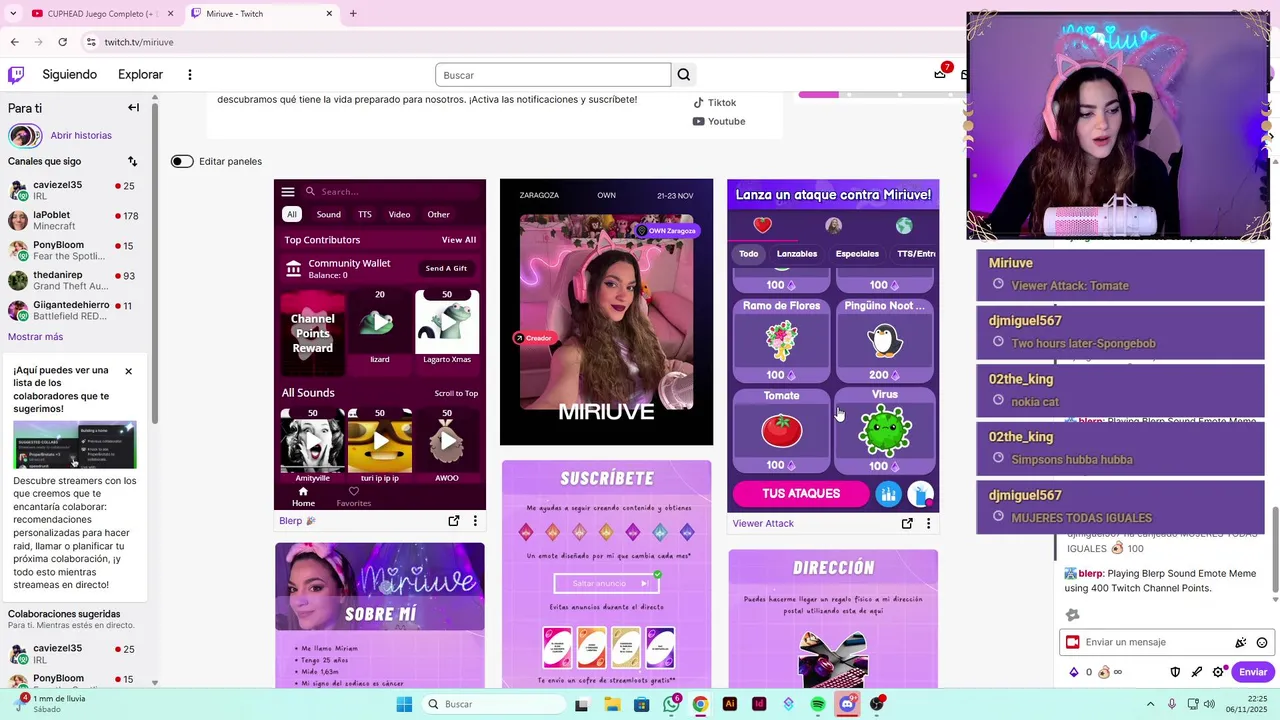Screen dimensions: 1280x720
Task: Open Siguiendo in top navigation
Action: coord(70,74)
